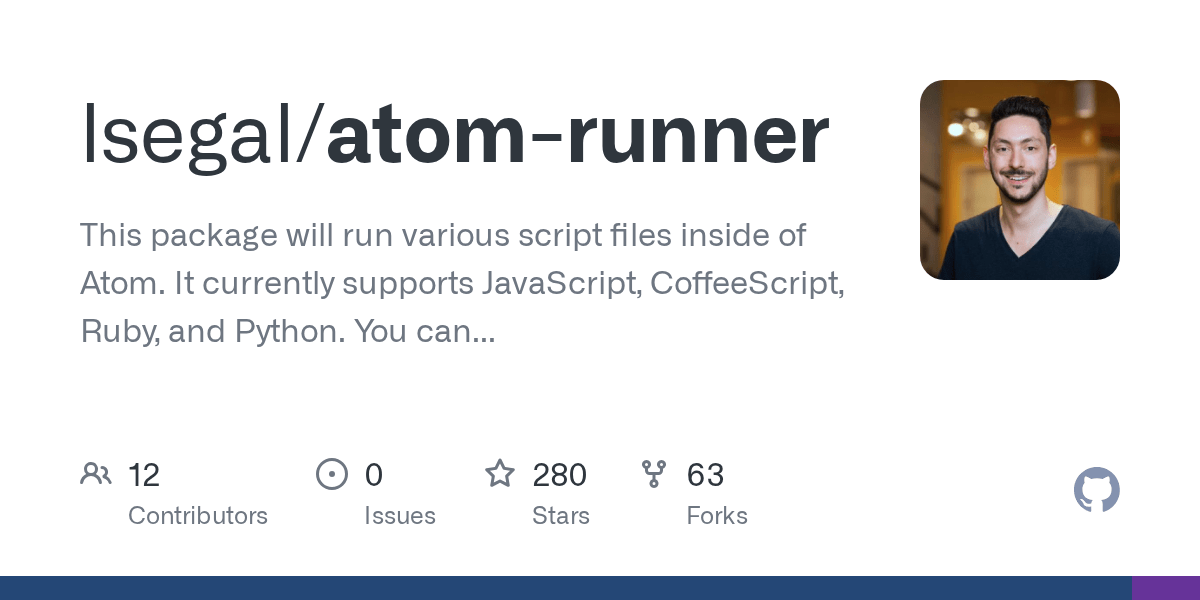Open the lsegal profile photo

tap(1019, 180)
